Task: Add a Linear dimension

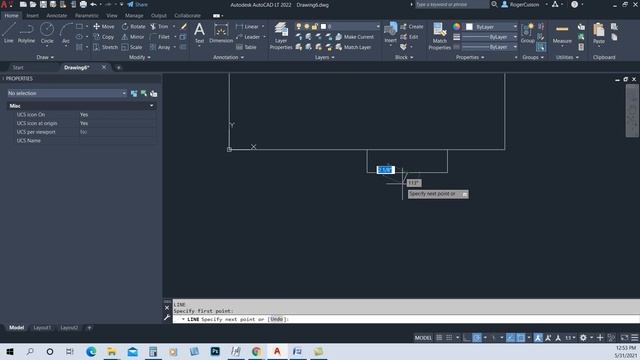Action: 247,27
